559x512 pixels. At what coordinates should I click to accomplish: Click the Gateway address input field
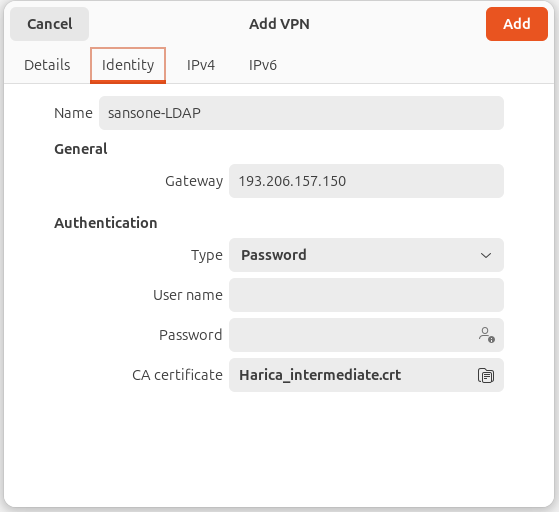366,181
